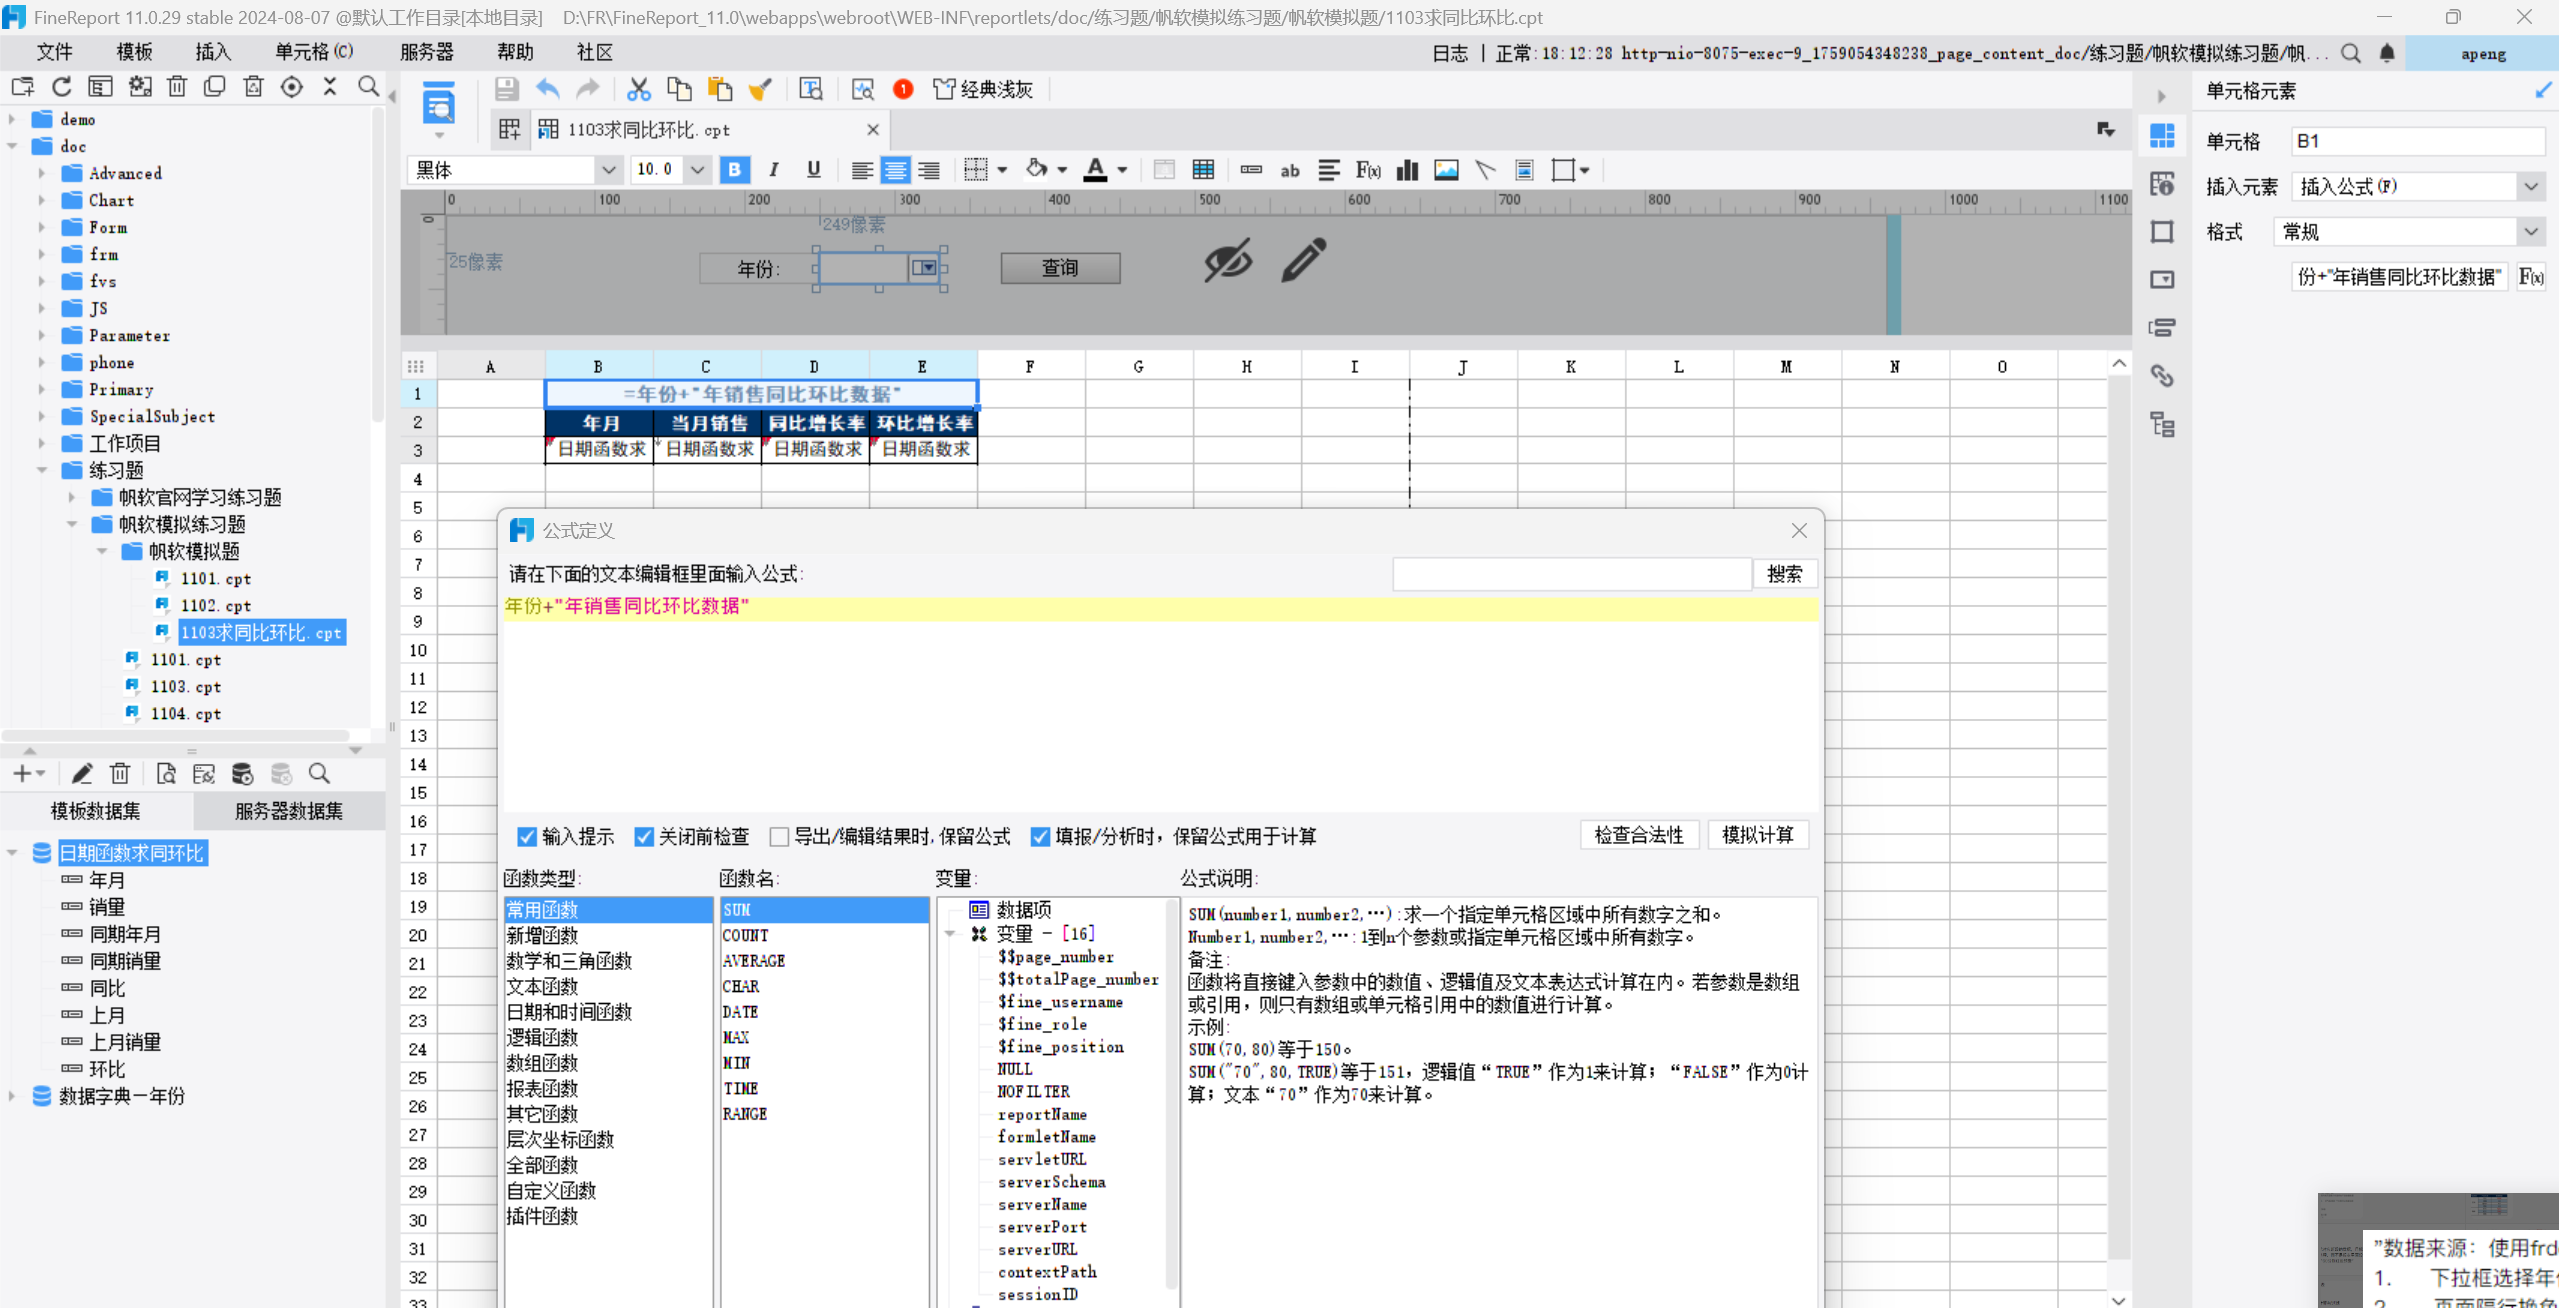
Task: Click the insert image icon
Action: [x=1446, y=170]
